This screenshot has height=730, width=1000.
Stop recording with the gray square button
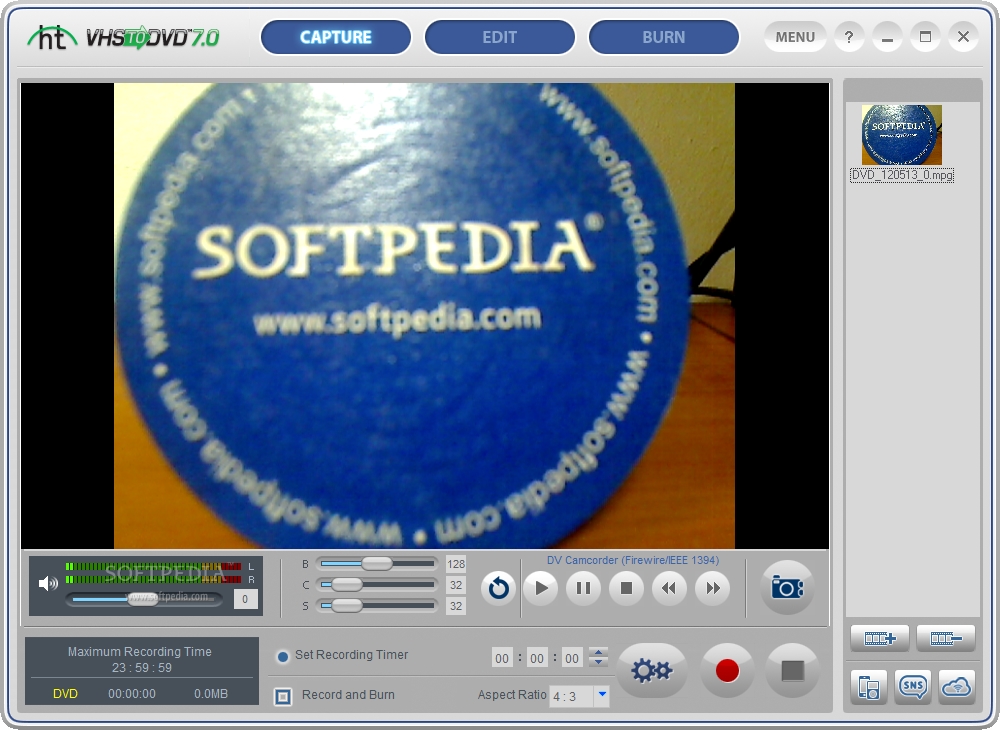click(793, 670)
